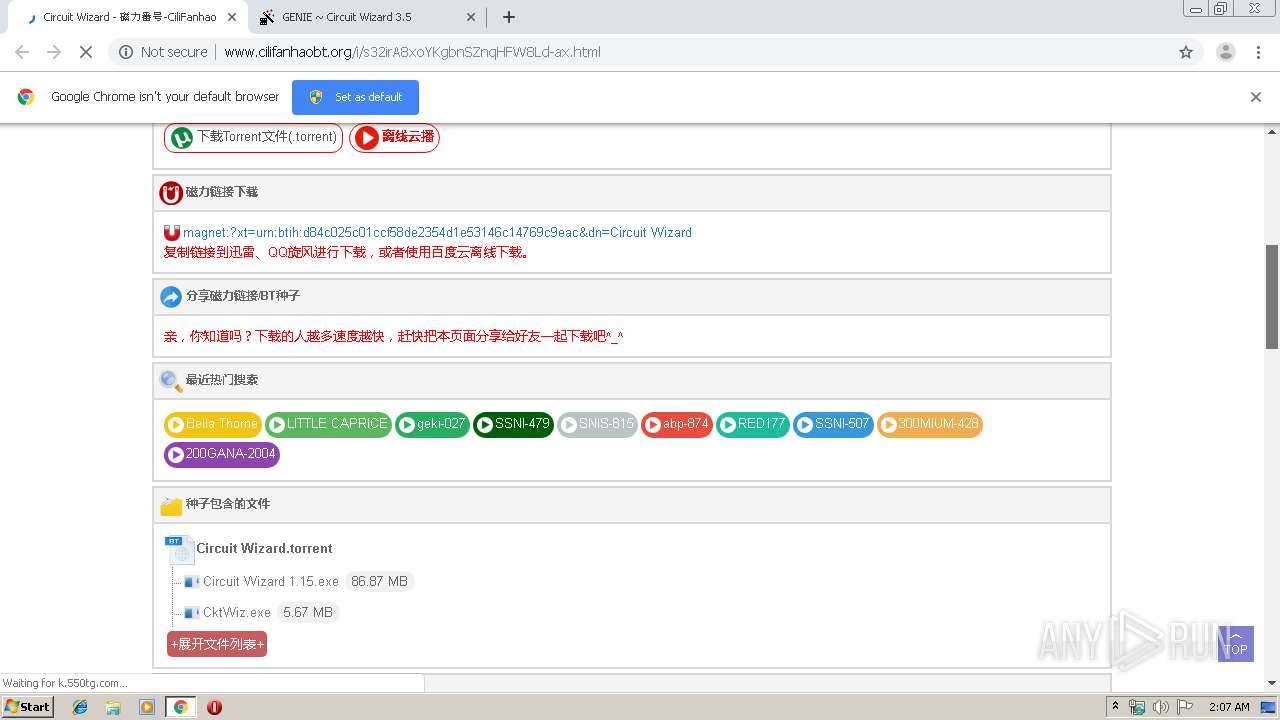The image size is (1280, 720).
Task: Click the 86.87 MB file size
Action: [379, 581]
